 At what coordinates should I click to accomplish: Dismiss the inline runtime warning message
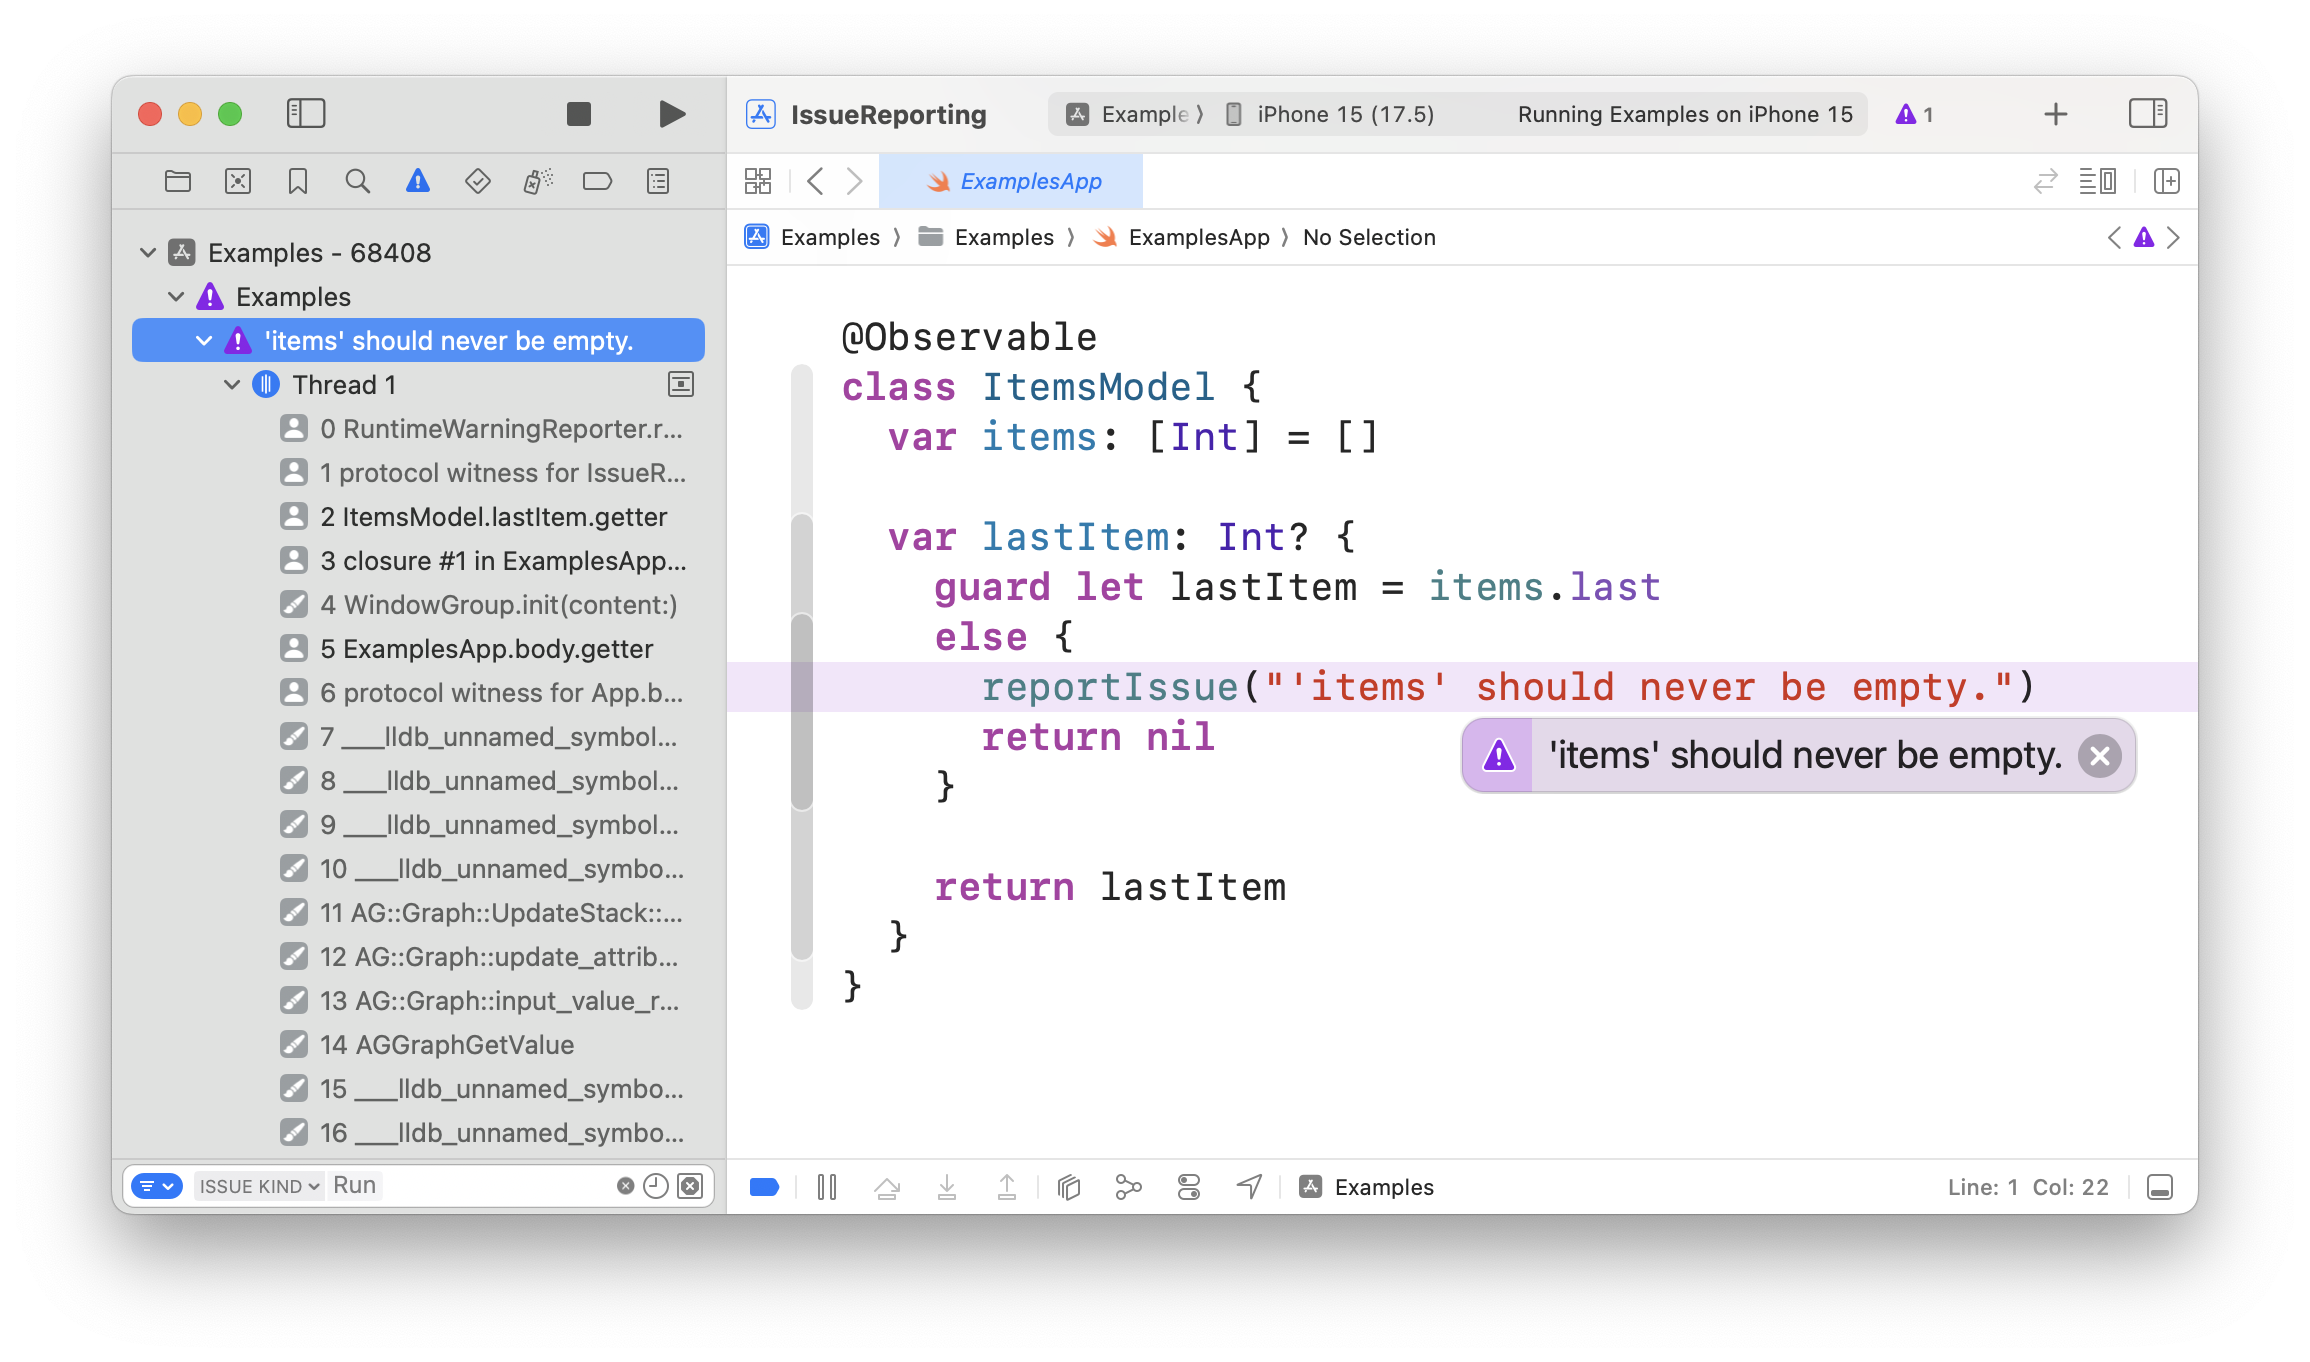tap(2099, 756)
